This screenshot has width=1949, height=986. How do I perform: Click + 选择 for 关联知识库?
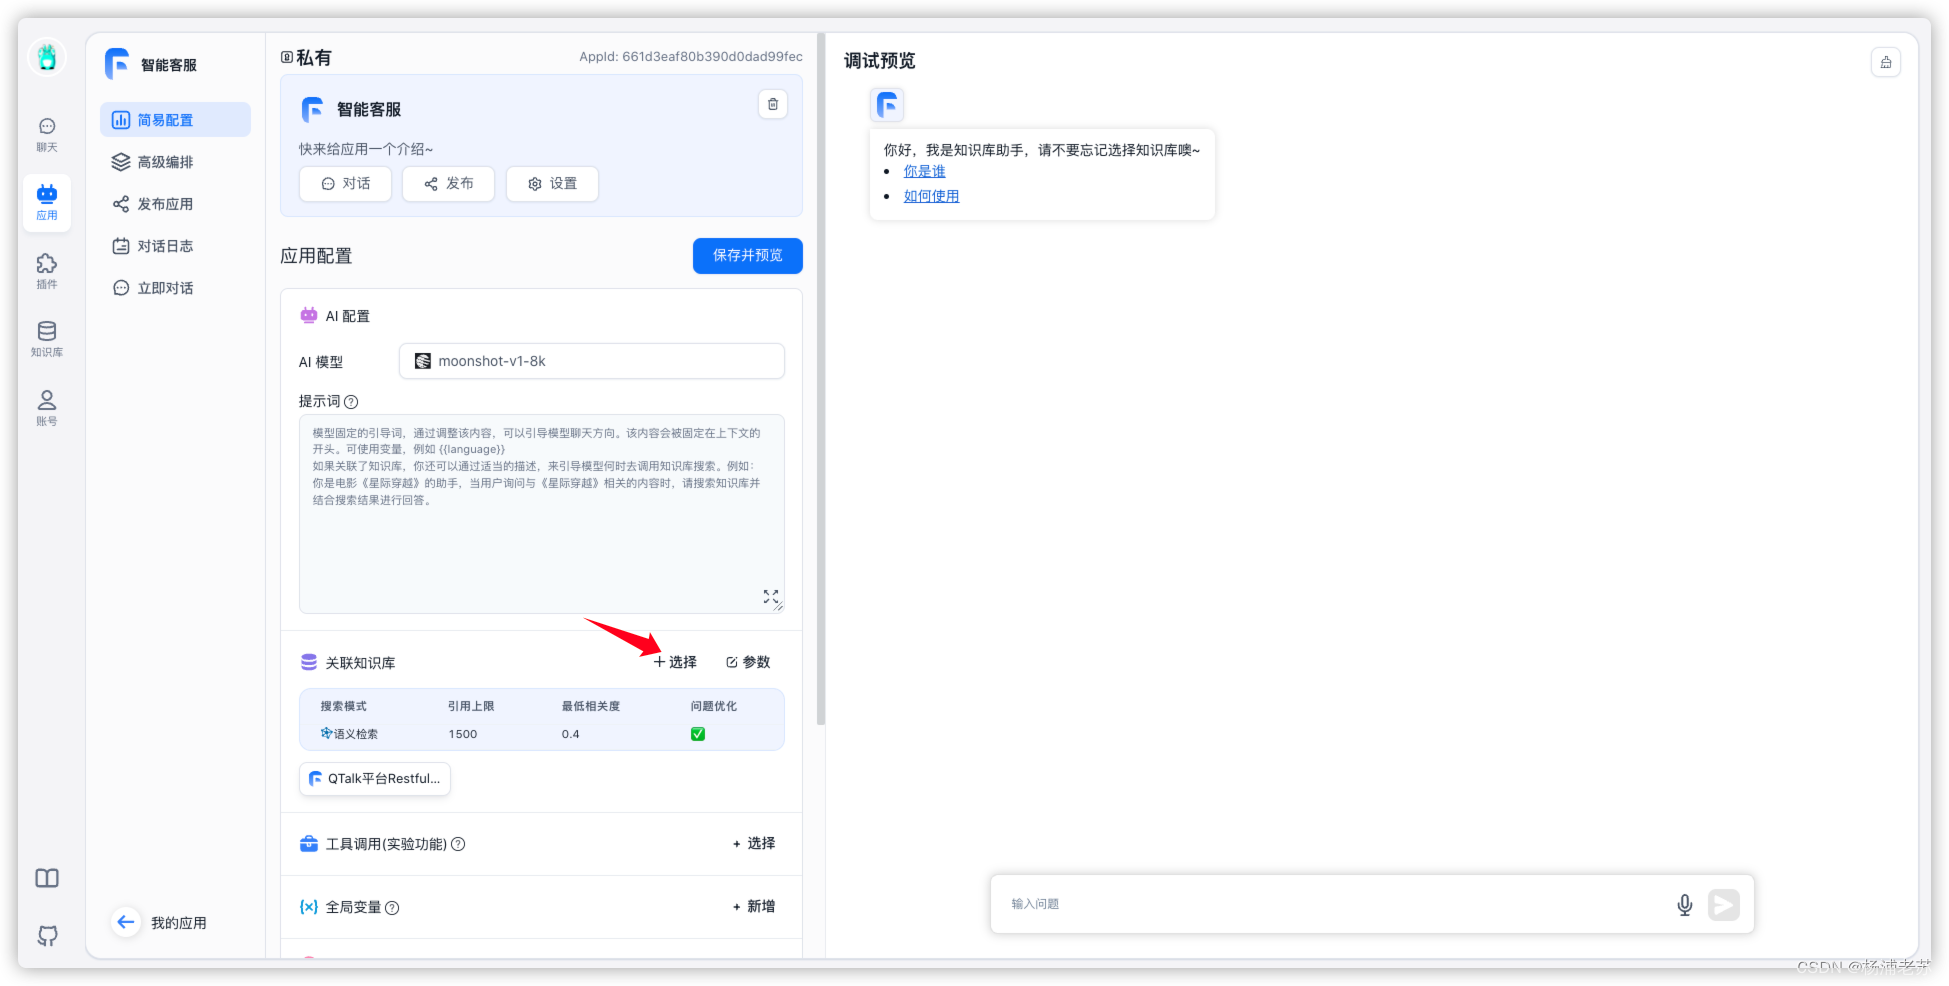pos(675,662)
